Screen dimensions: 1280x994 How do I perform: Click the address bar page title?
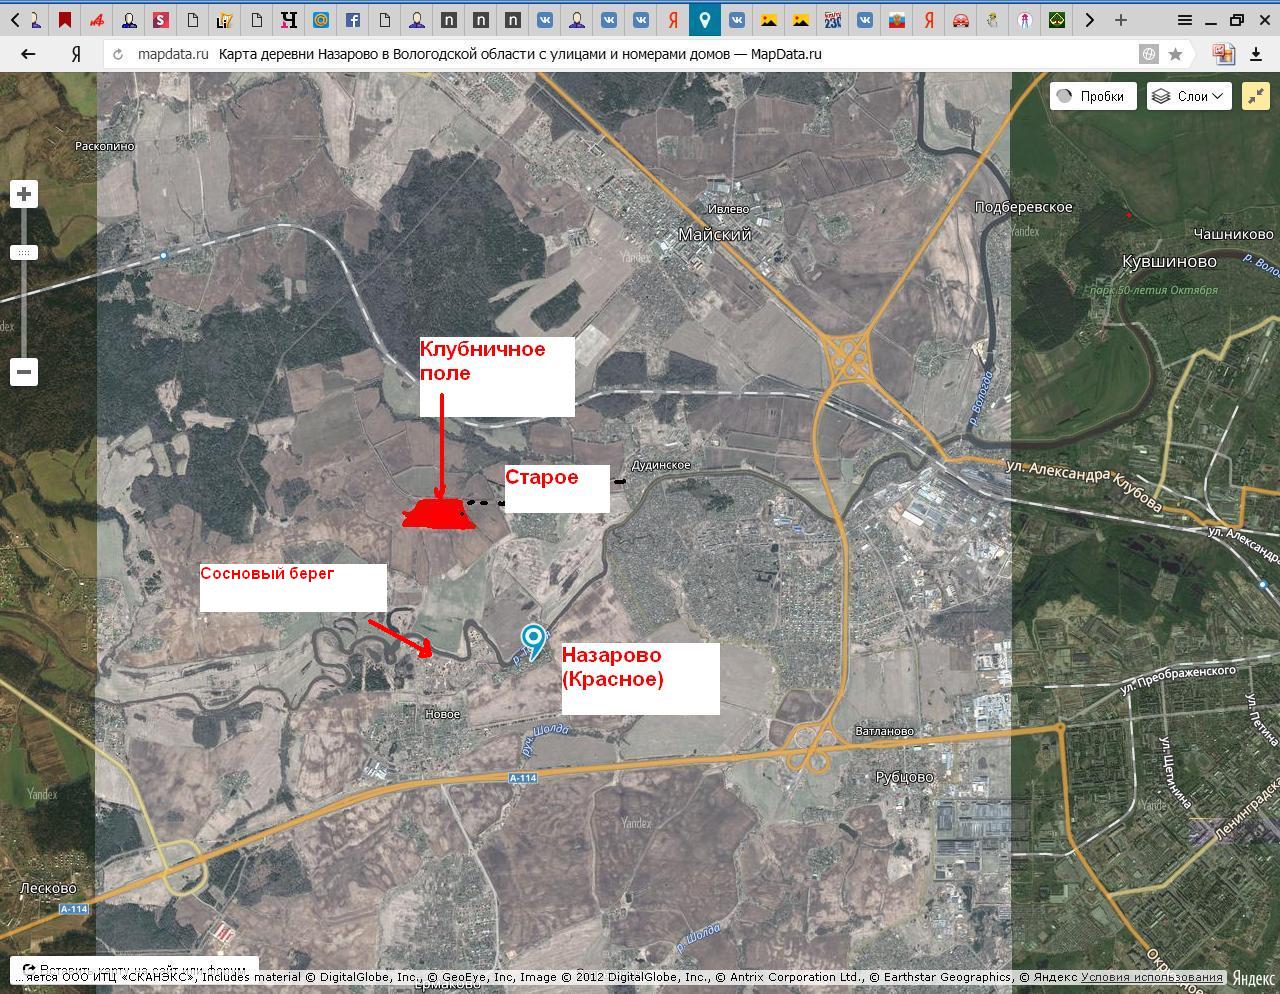tap(520, 54)
